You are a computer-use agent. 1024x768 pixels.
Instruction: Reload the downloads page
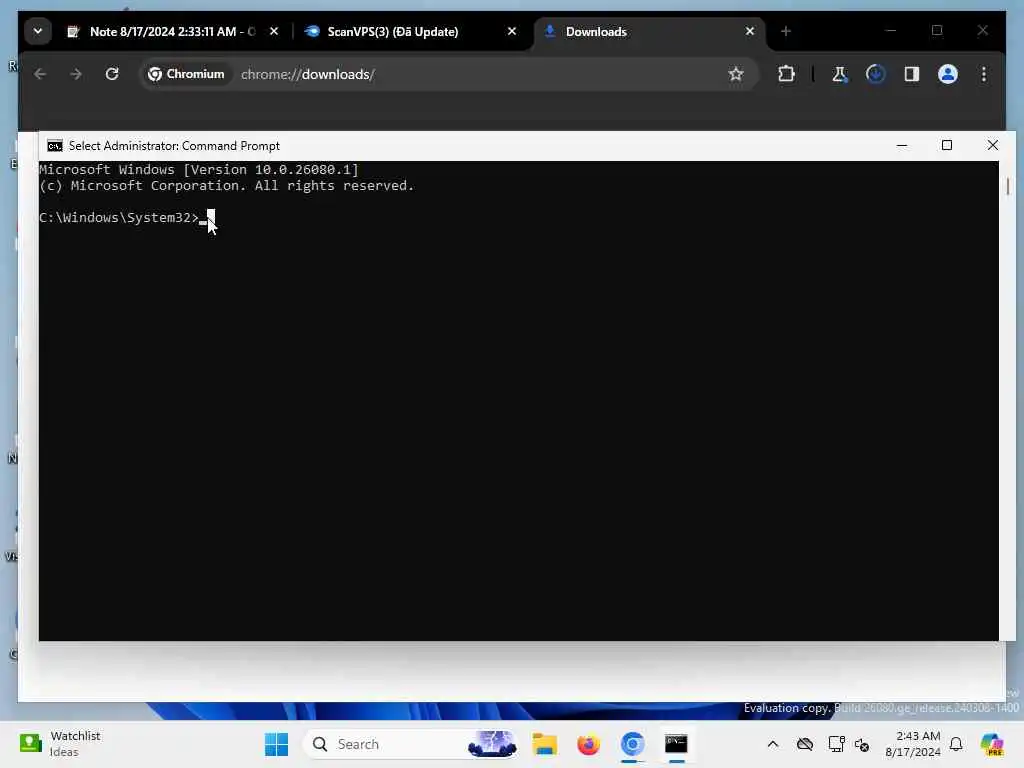tap(112, 74)
